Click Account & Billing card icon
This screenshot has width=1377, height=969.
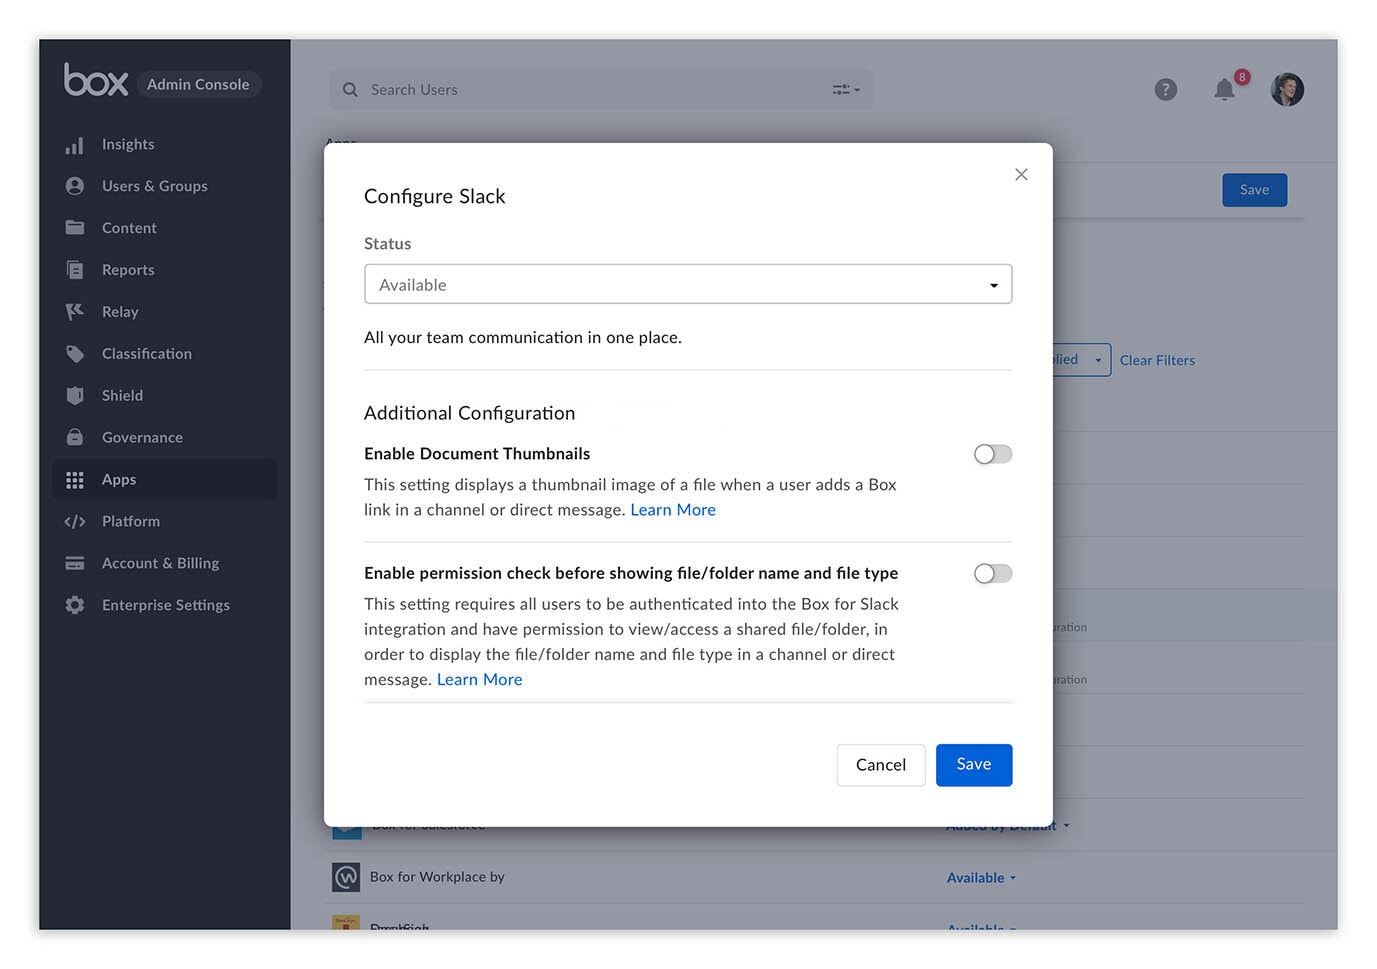pyautogui.click(x=74, y=564)
